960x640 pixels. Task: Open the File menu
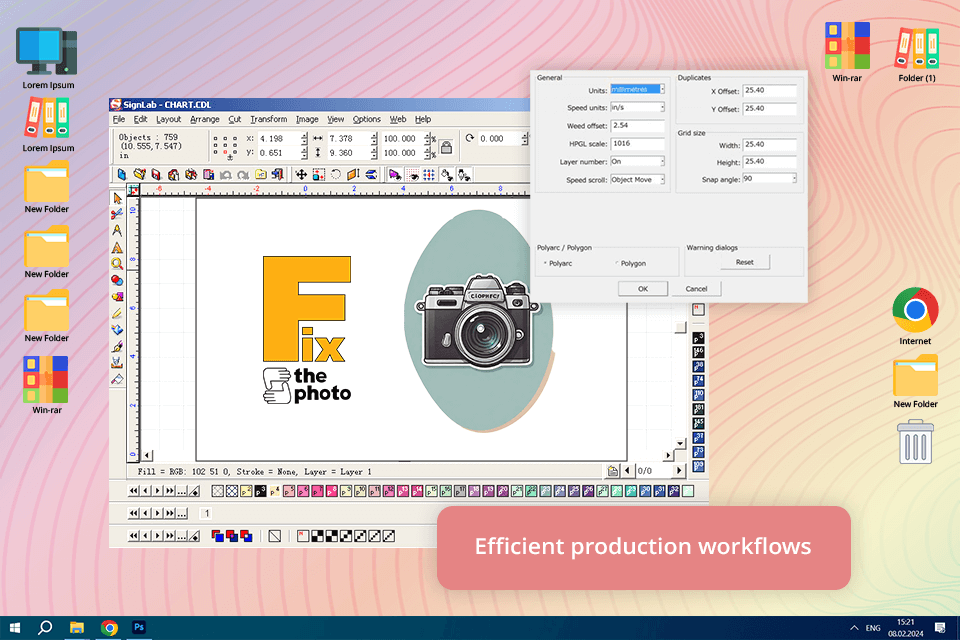pos(119,119)
